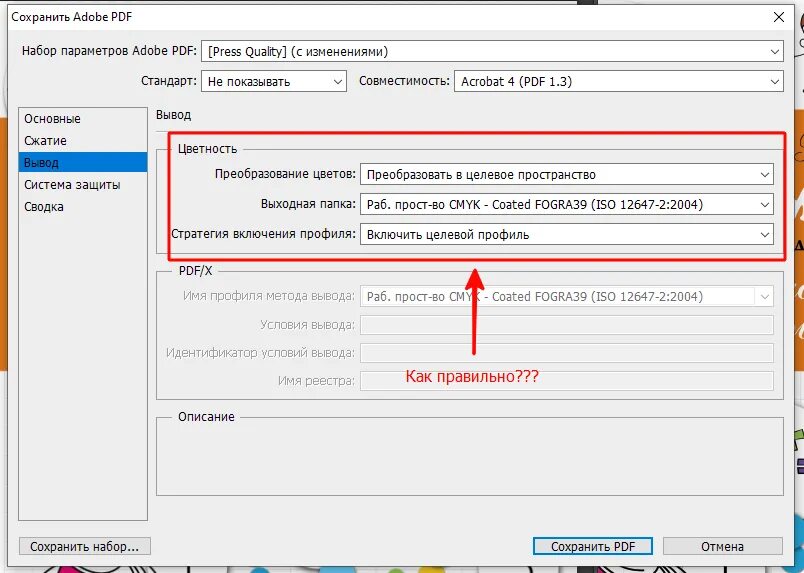
Task: Click the Отмена button
Action: (x=722, y=546)
